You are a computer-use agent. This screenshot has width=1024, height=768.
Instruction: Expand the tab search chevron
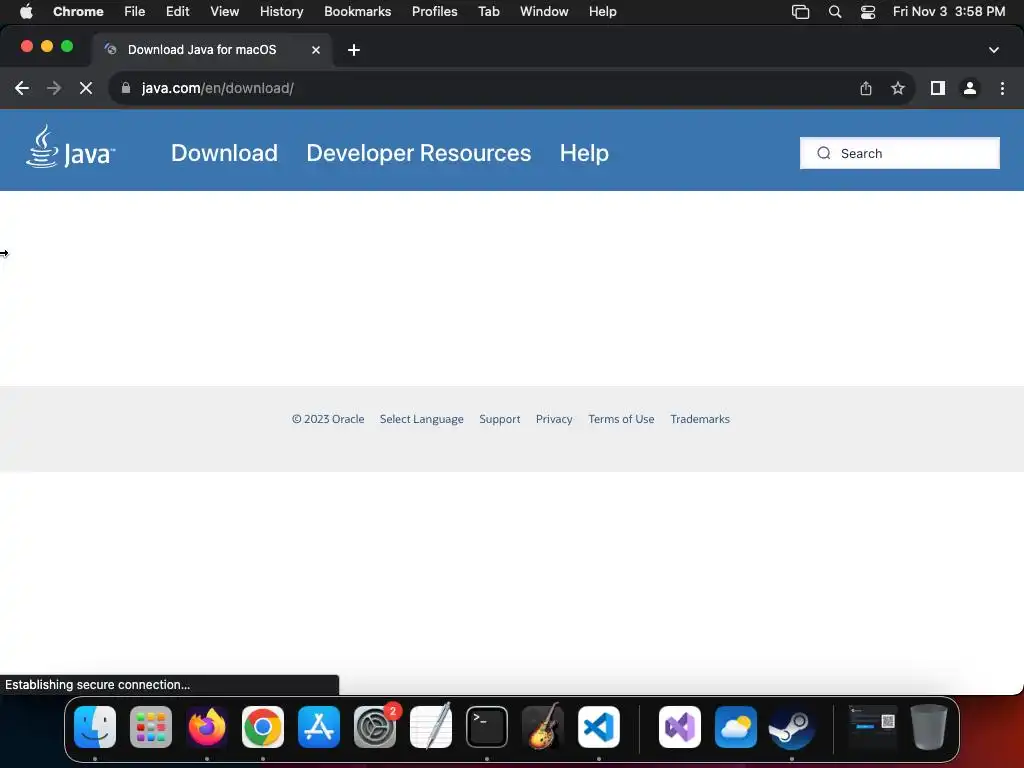[x=993, y=50]
